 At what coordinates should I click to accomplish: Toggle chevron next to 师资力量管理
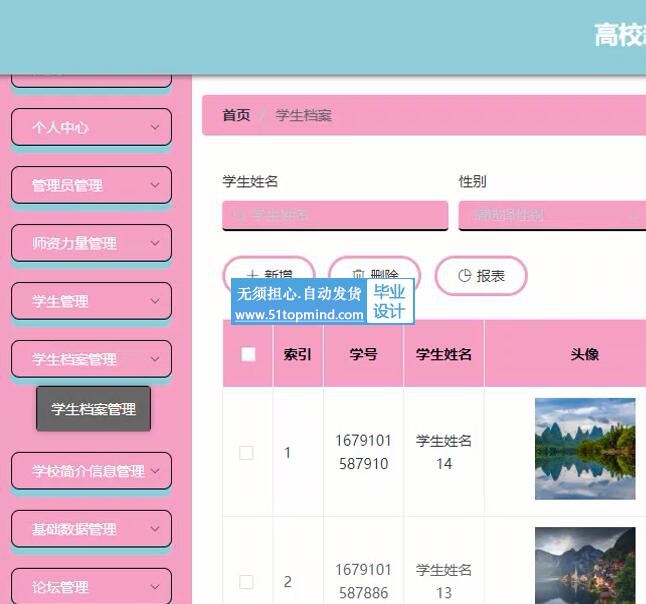(155, 243)
